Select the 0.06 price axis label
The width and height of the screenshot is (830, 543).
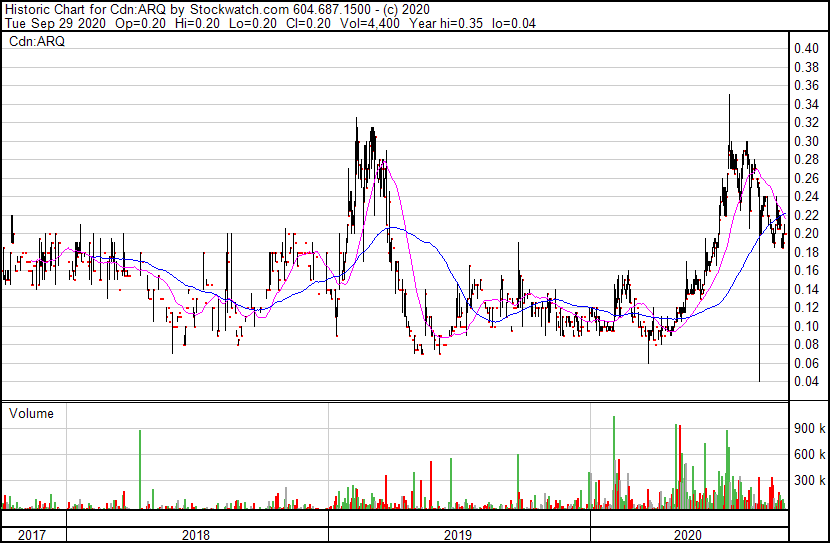pos(806,364)
